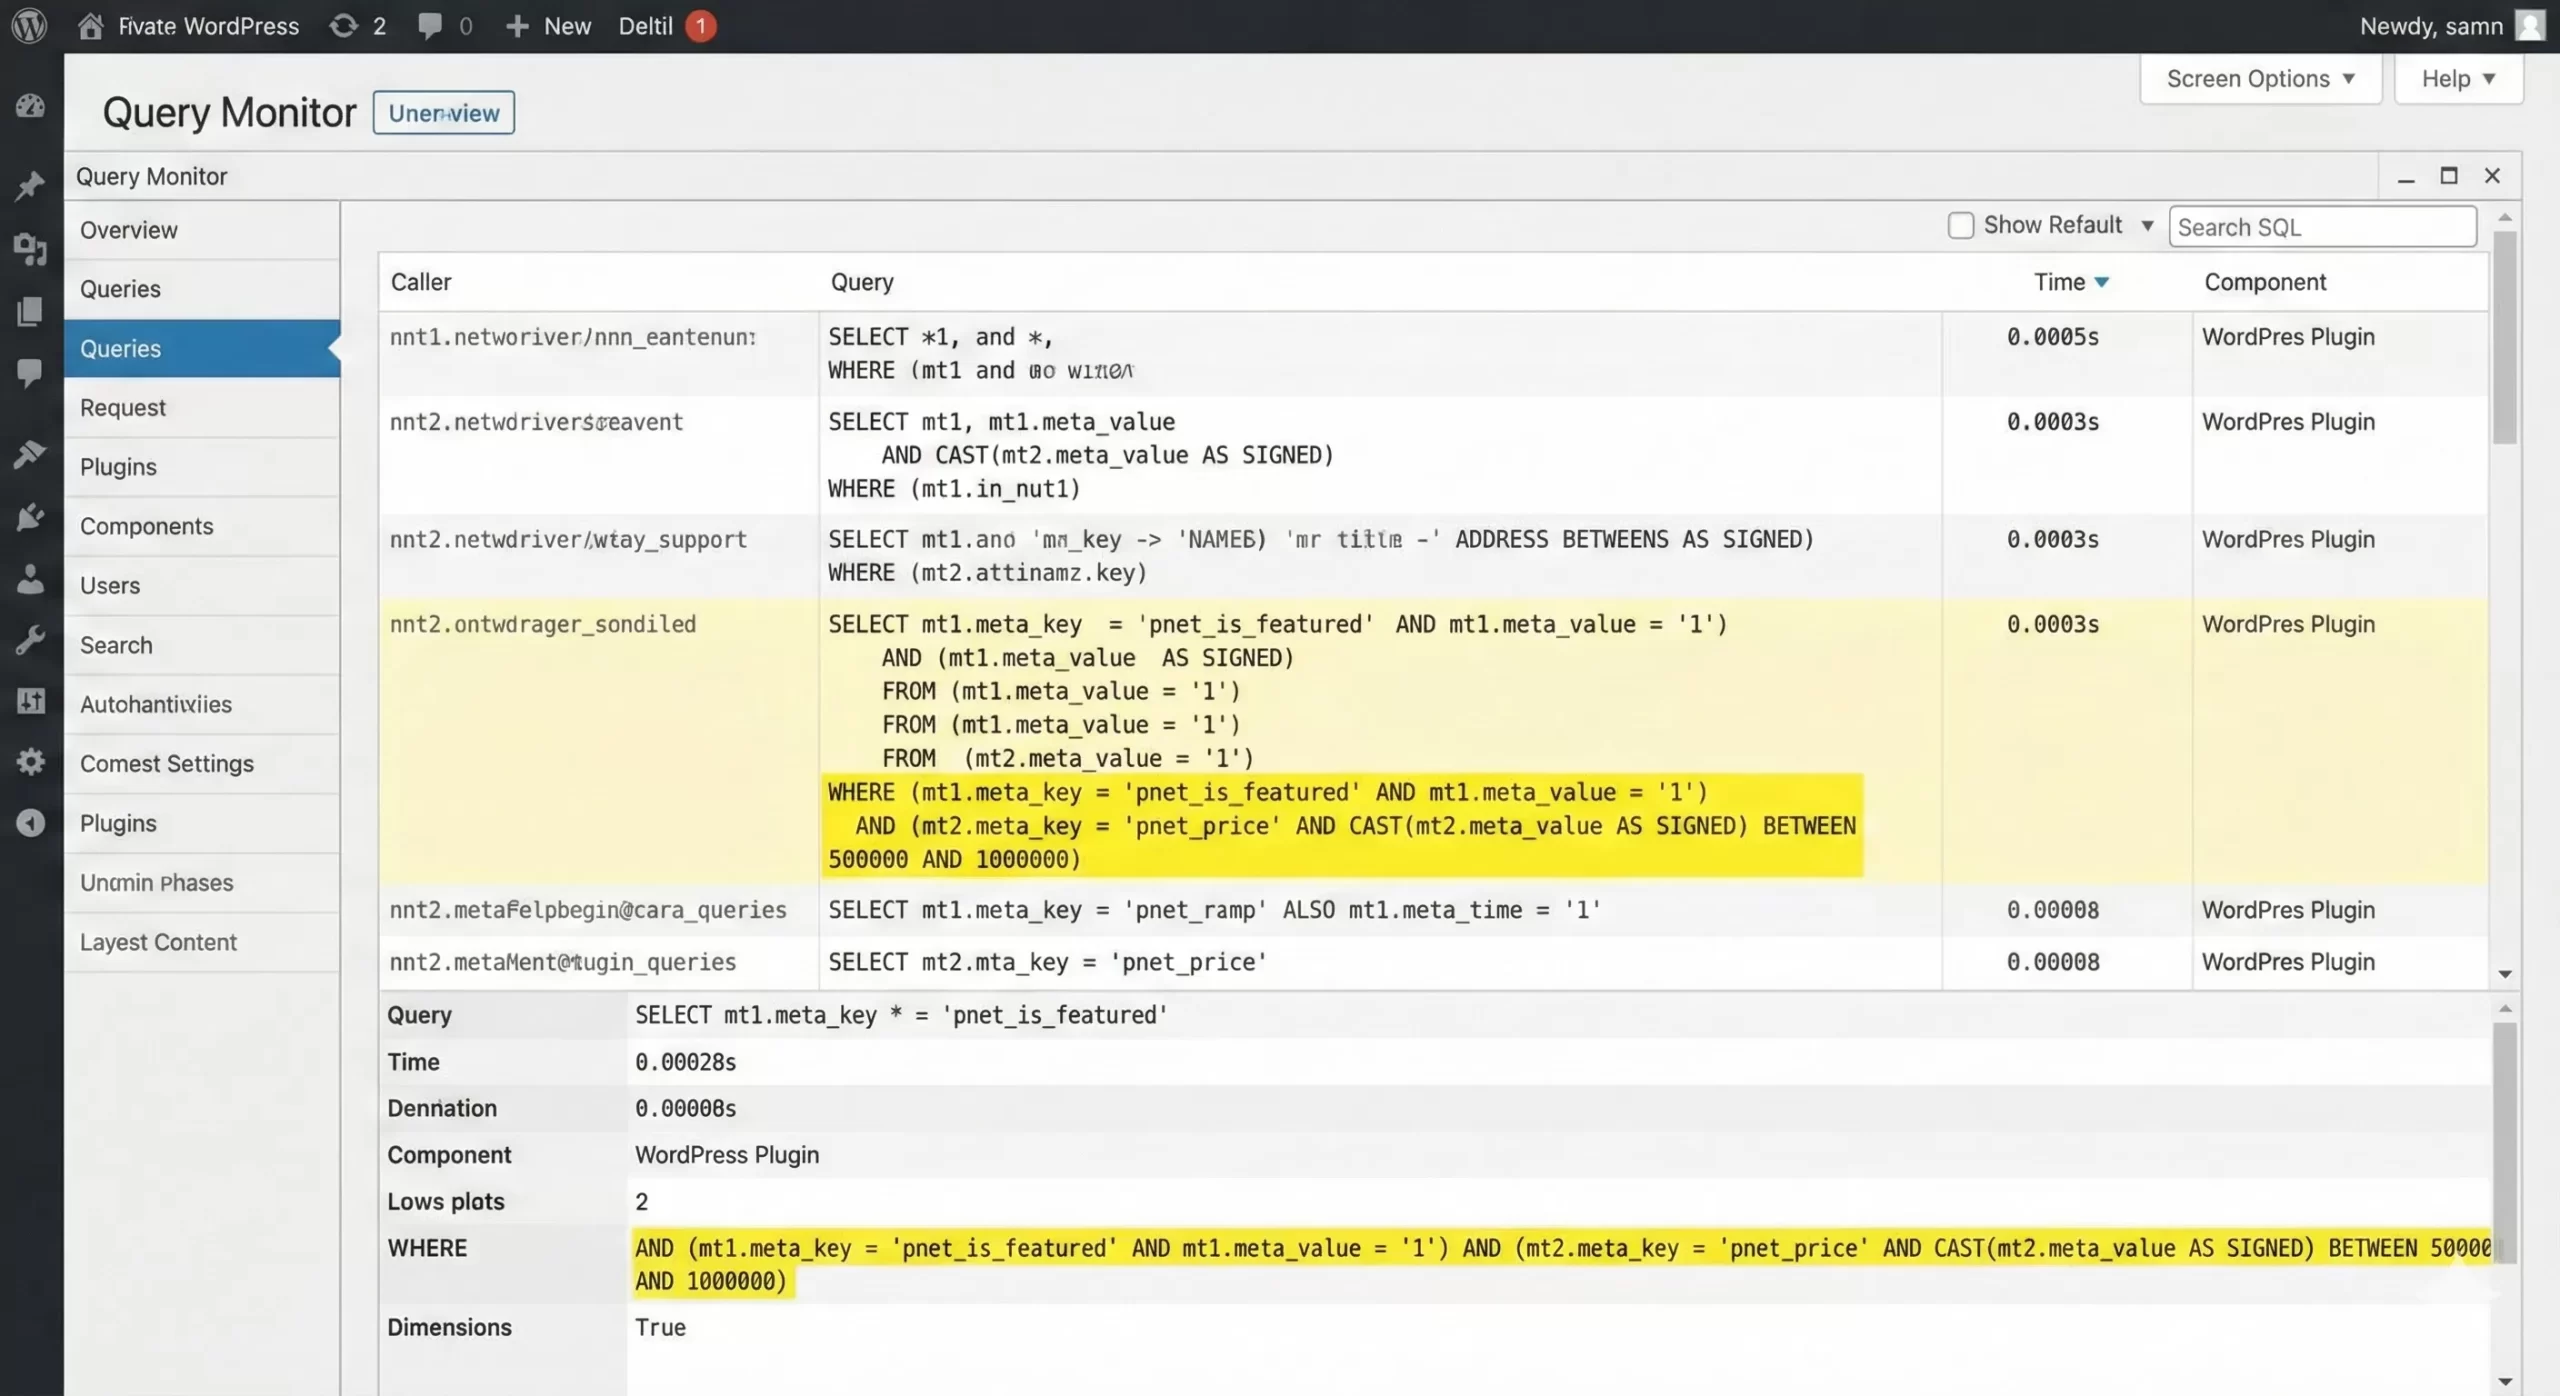Select Request in Query Monitor menu

123,408
